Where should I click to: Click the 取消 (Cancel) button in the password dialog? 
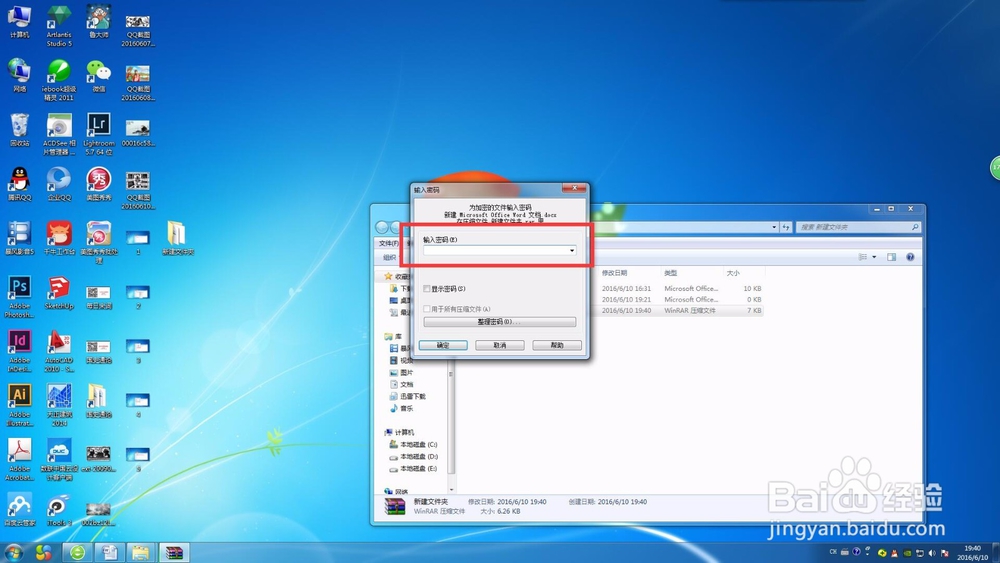[x=499, y=345]
